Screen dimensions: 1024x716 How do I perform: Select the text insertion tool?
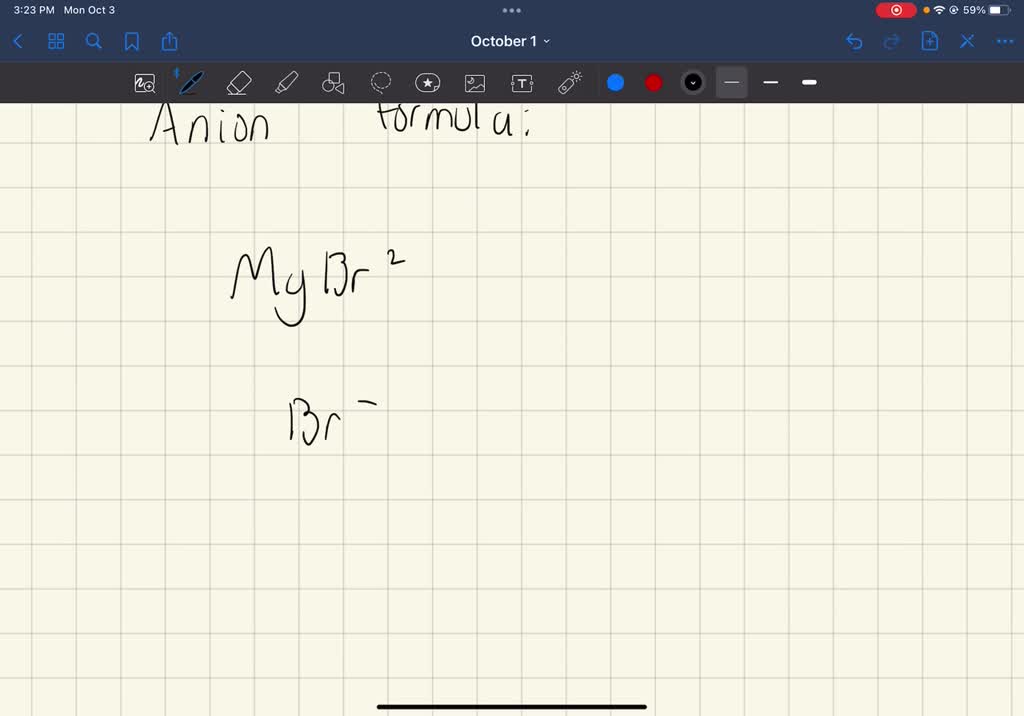tap(522, 82)
